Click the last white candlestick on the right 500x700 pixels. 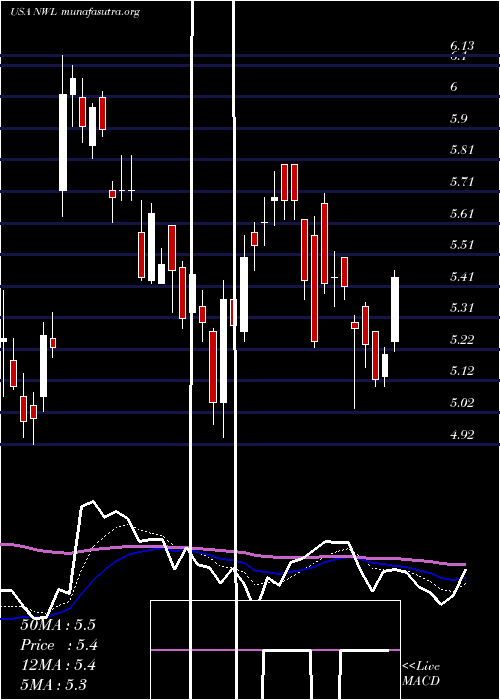[x=395, y=309]
